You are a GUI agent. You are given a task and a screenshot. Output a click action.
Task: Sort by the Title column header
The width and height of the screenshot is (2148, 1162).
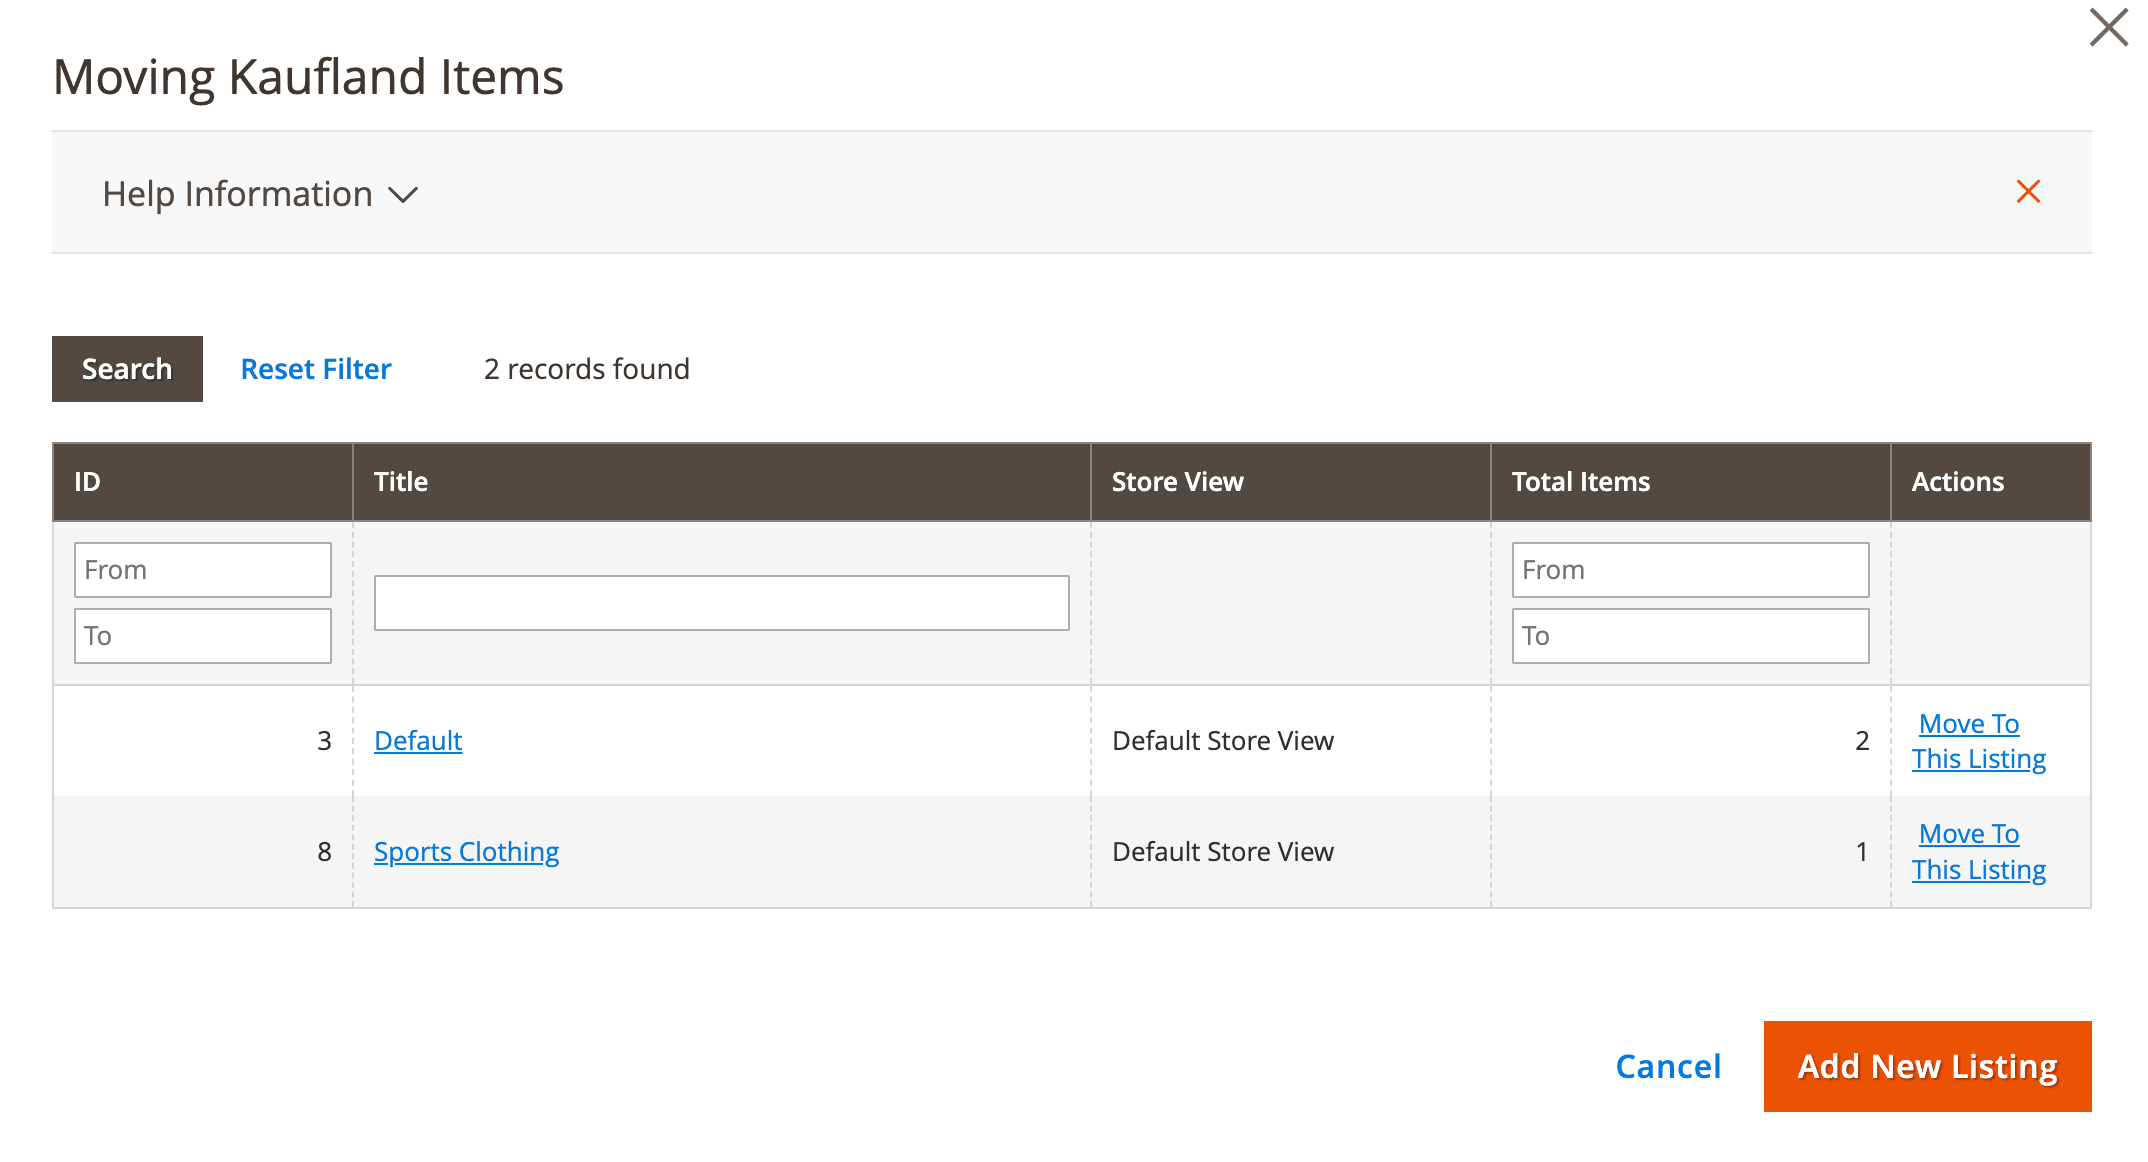[401, 482]
